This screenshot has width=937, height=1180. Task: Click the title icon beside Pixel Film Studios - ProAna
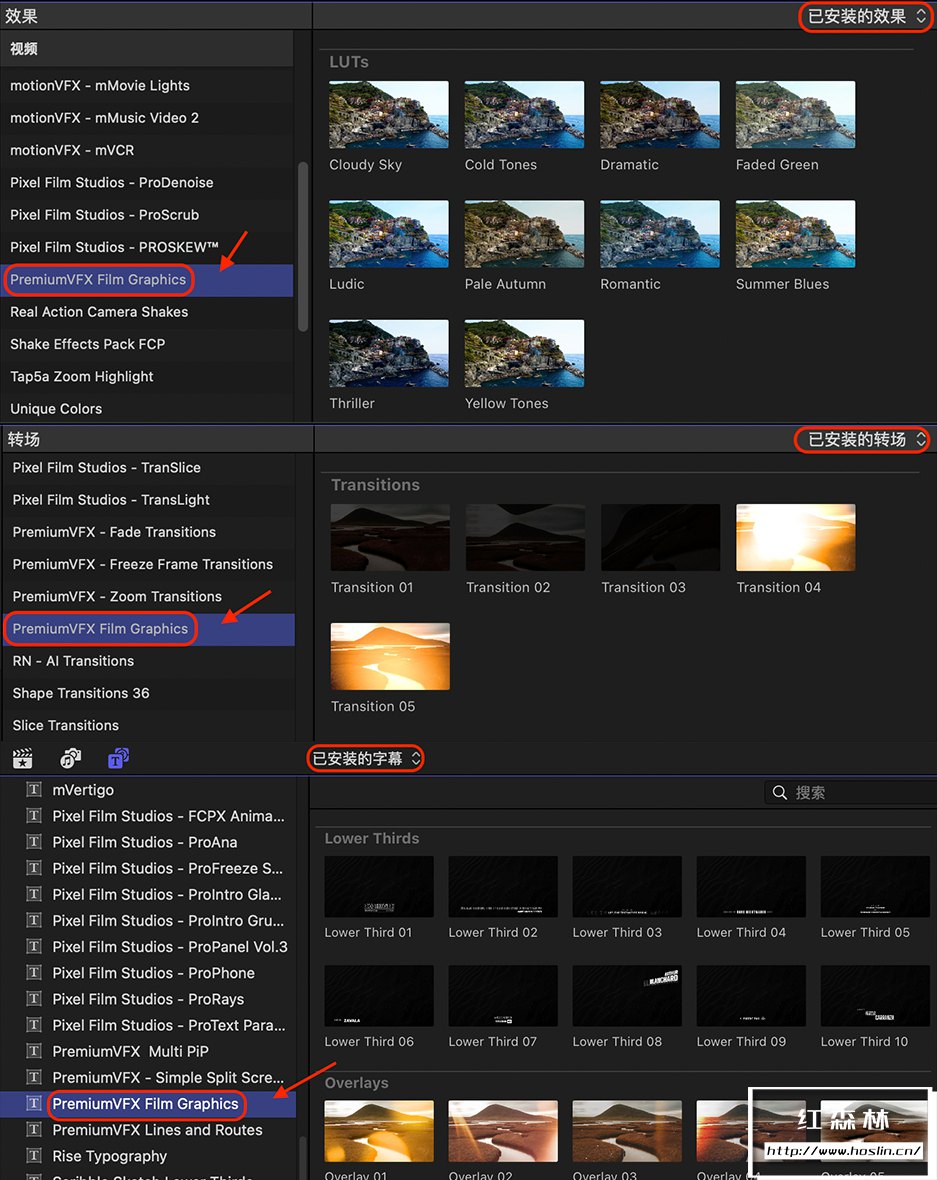tap(34, 842)
